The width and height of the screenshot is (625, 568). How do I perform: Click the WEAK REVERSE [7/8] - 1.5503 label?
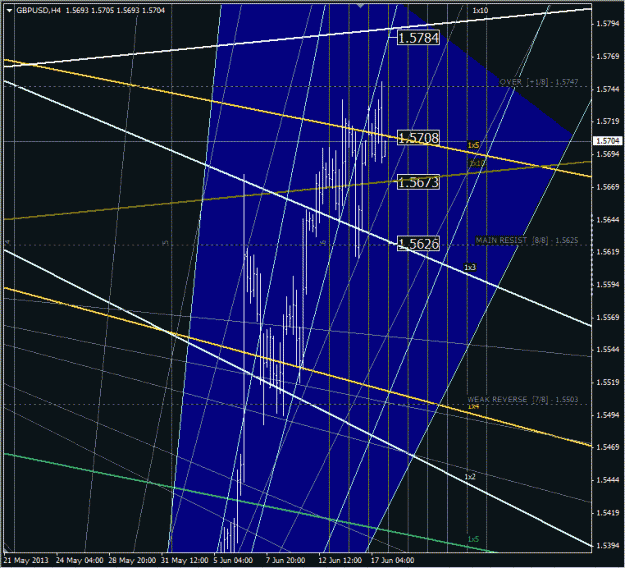[x=523, y=399]
